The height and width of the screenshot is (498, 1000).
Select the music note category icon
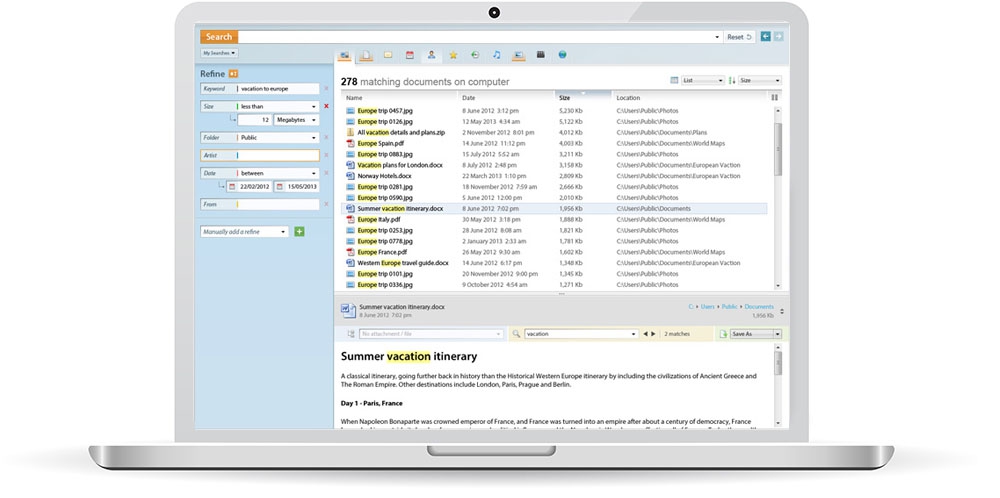[497, 55]
